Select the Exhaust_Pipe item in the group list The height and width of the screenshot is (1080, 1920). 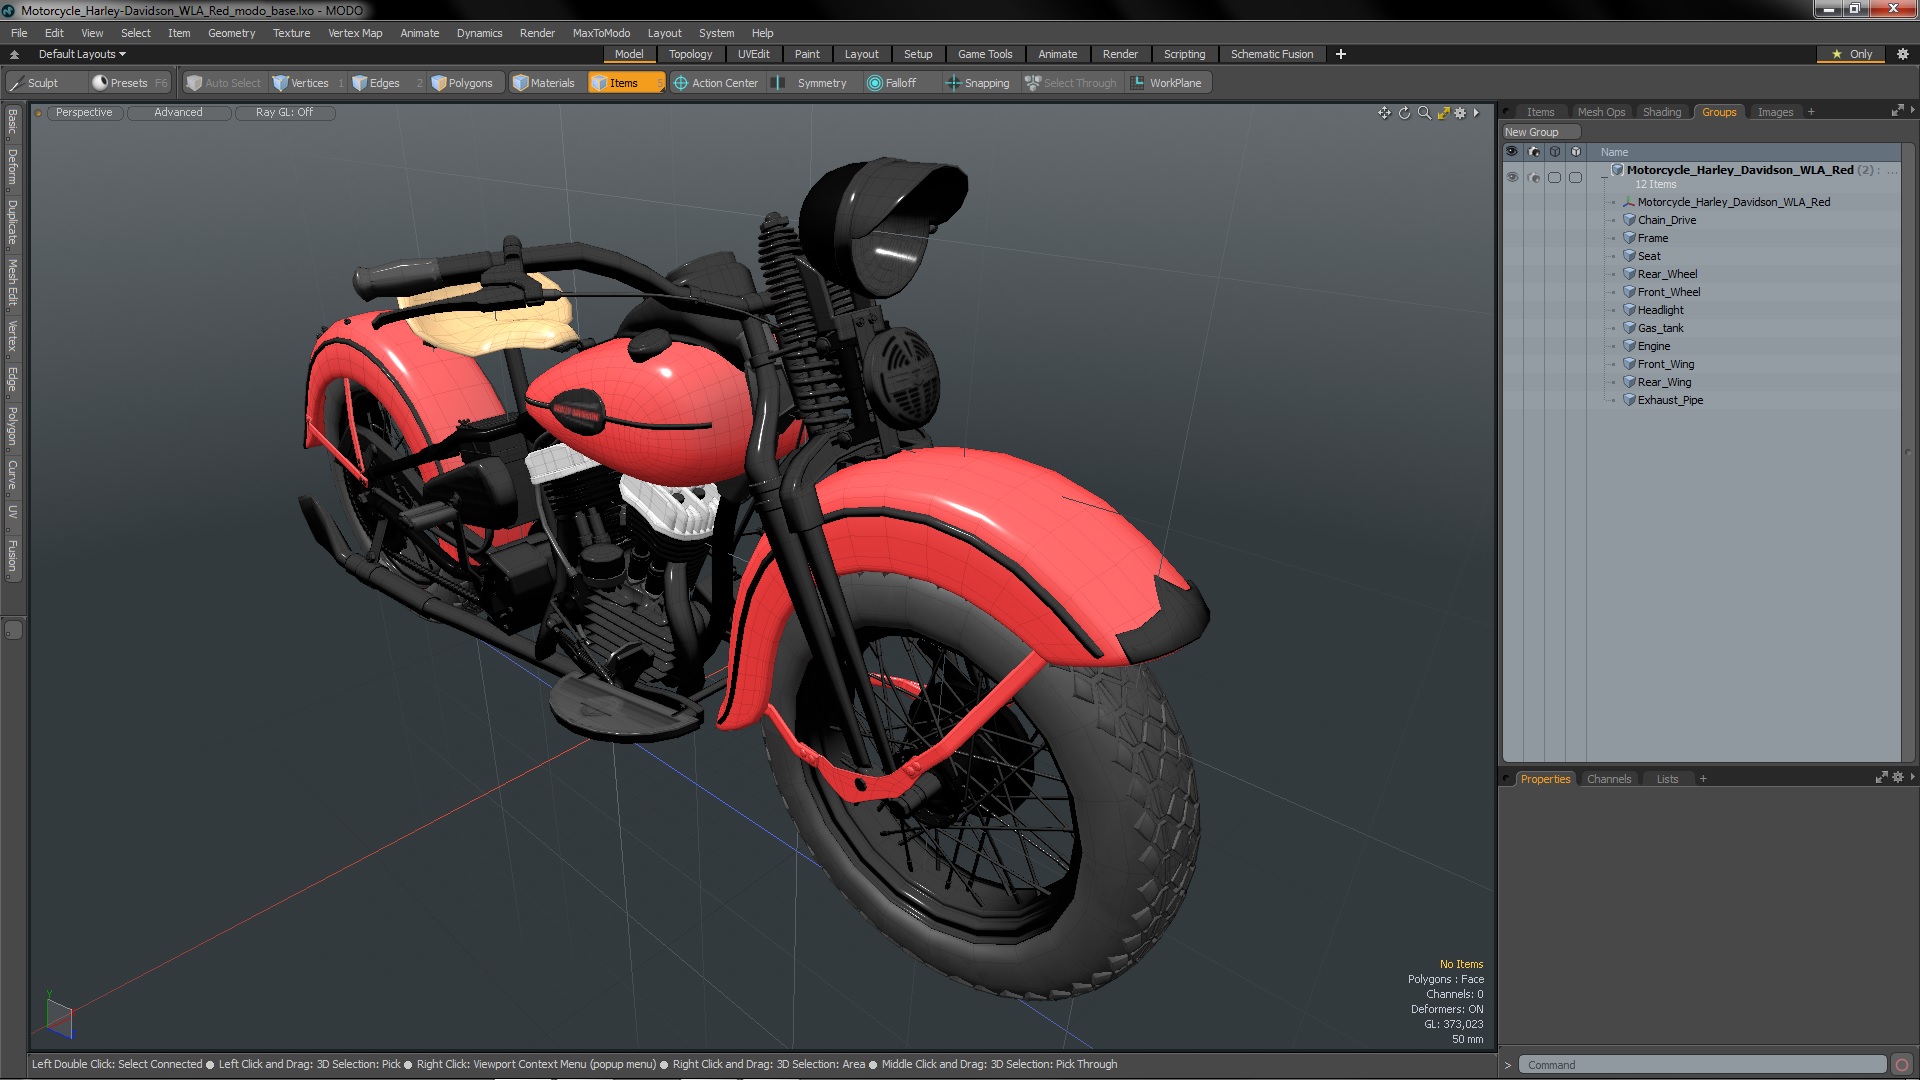[1670, 400]
